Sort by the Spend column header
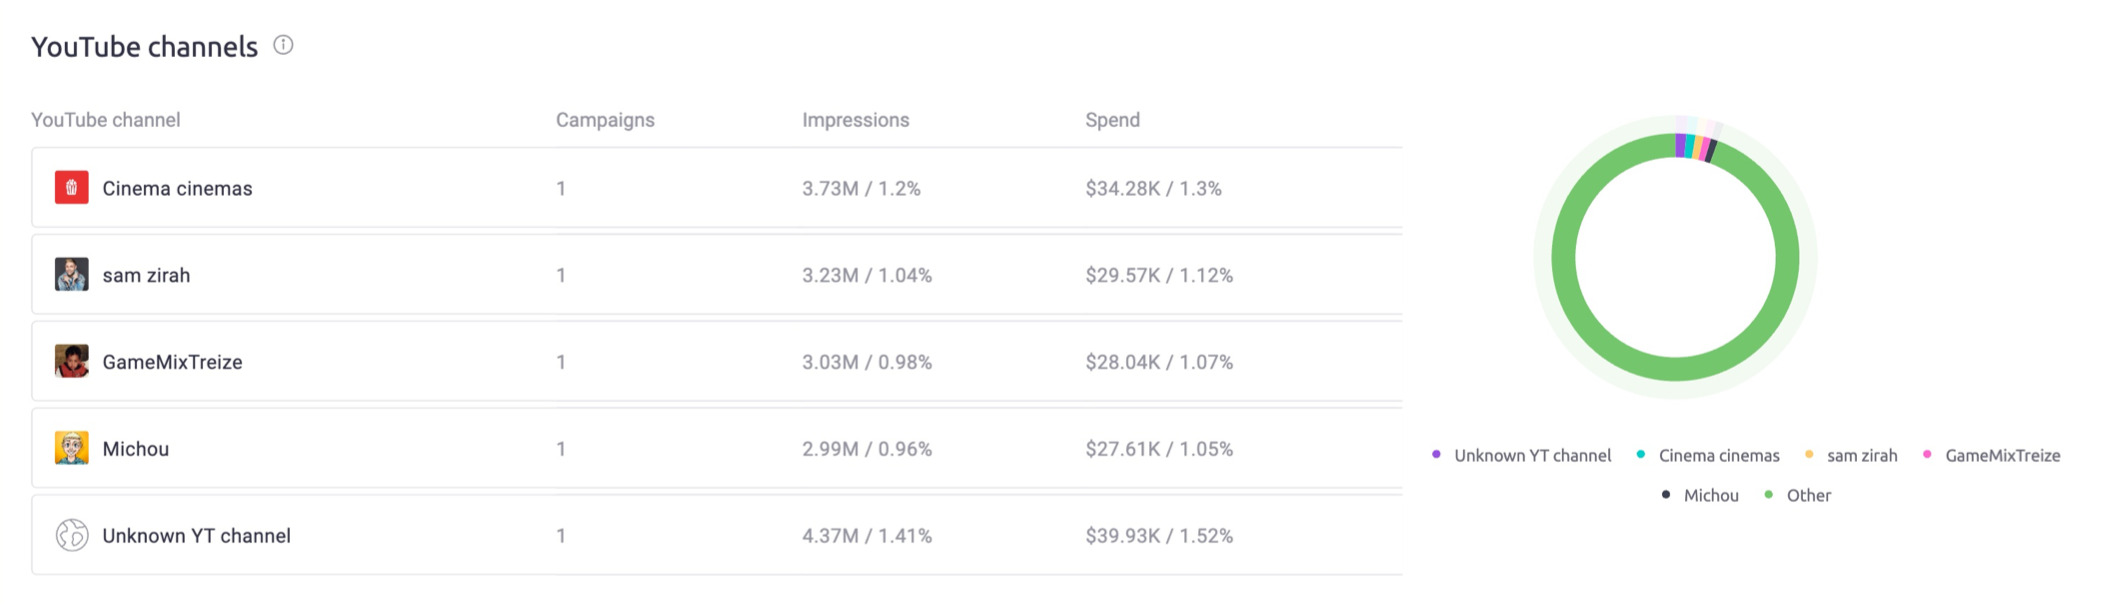 click(1112, 120)
